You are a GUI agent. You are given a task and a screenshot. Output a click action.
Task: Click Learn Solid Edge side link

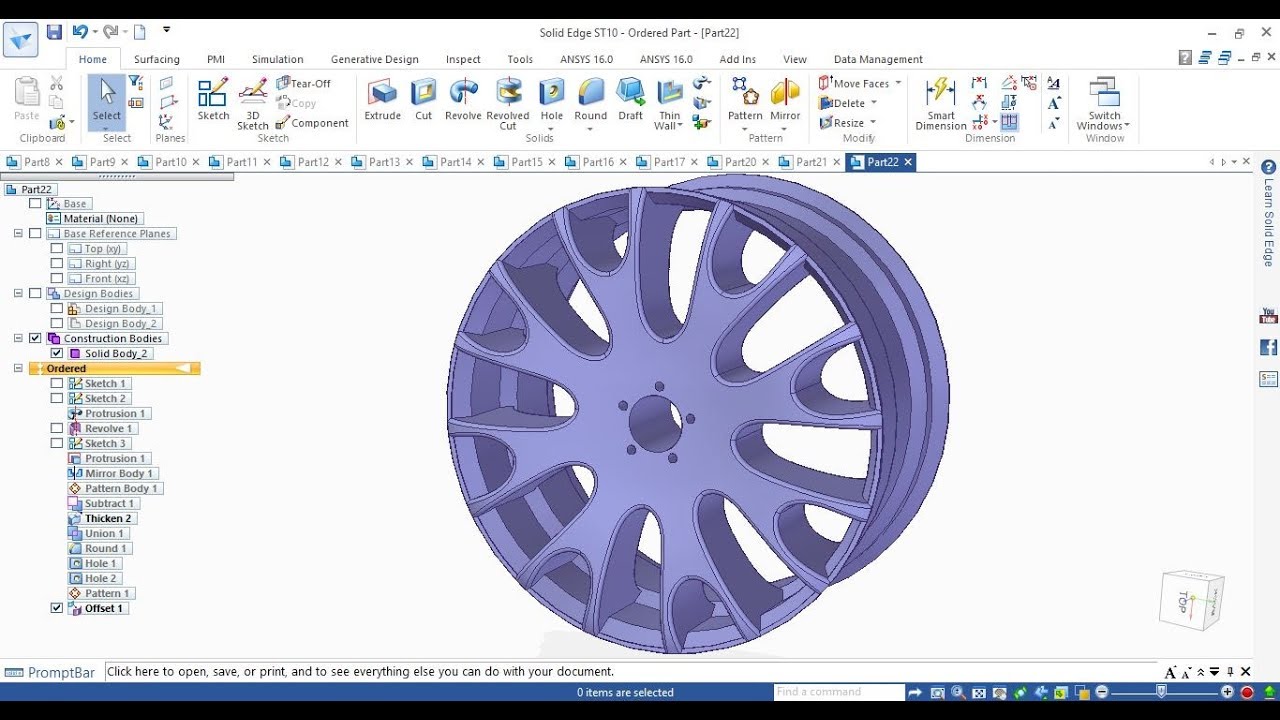click(1269, 221)
